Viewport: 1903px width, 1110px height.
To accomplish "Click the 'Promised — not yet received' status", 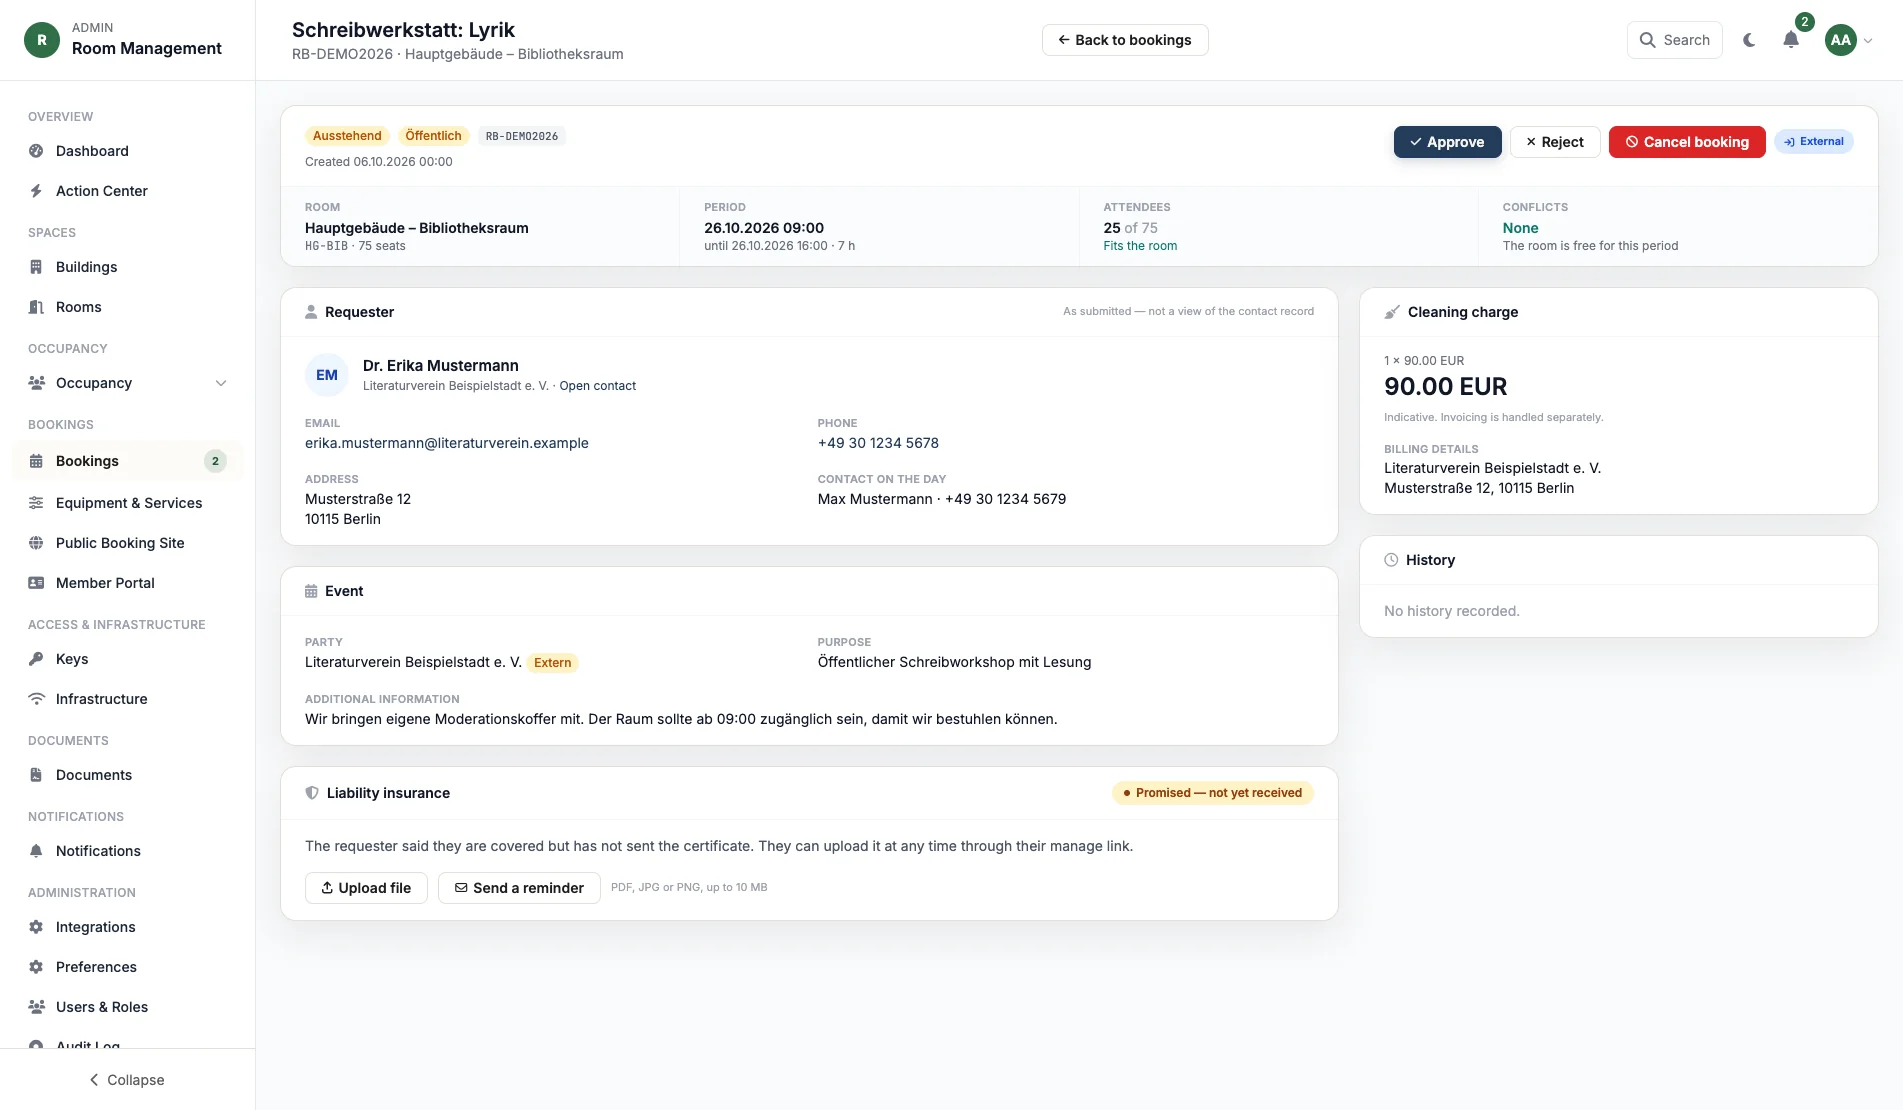I will click(x=1212, y=793).
